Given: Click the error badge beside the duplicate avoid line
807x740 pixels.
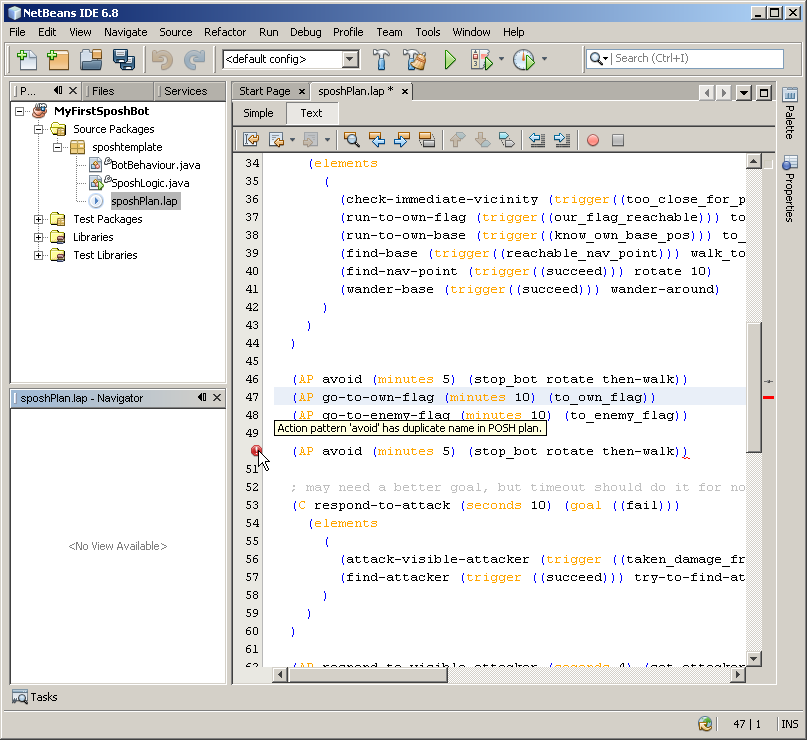Looking at the screenshot, I should tap(256, 451).
